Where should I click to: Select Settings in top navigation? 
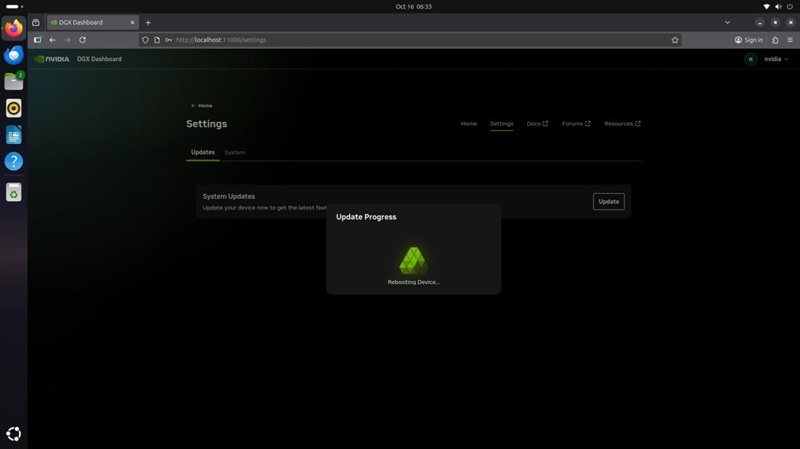pyautogui.click(x=502, y=123)
